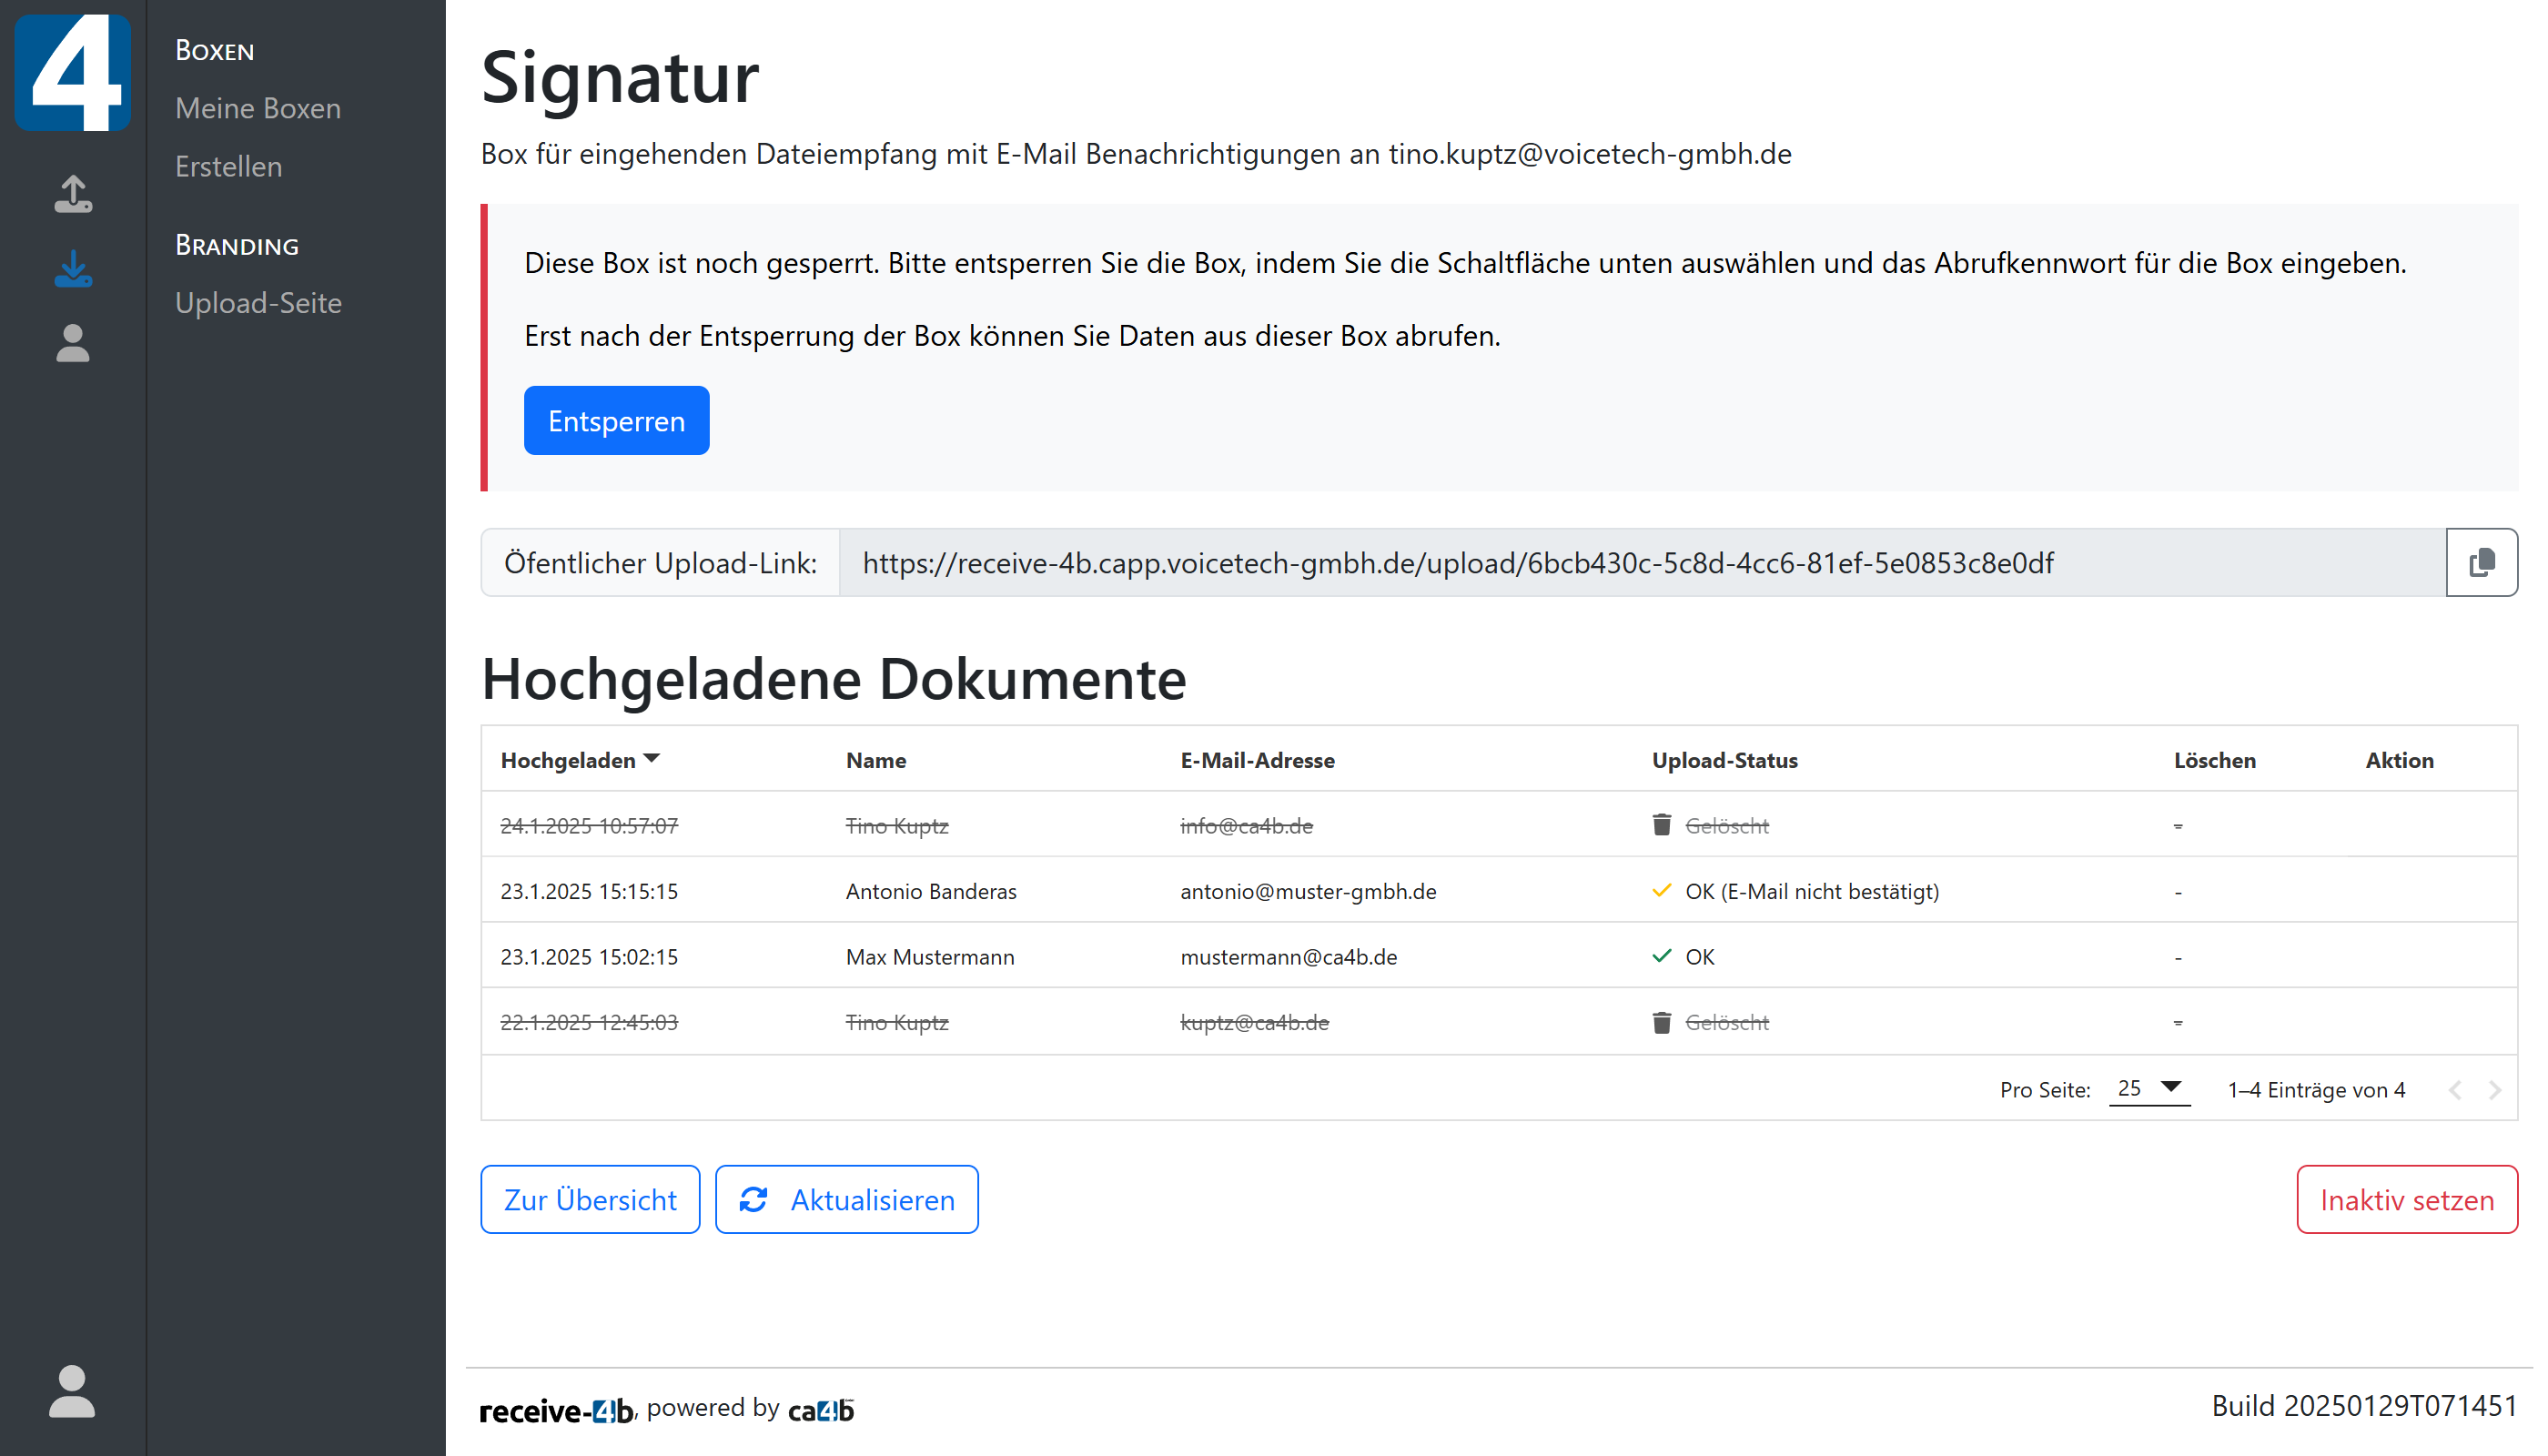This screenshot has width=2548, height=1456.
Task: Refresh list with Aktualisieren button
Action: point(846,1199)
